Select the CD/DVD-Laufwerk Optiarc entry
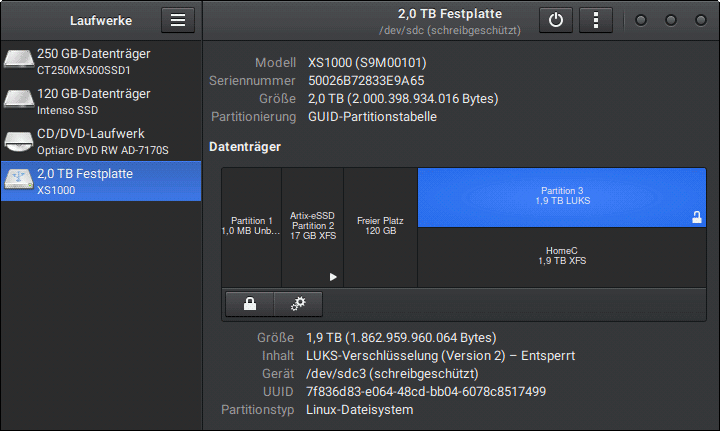Screen dimensions: 720x431 tap(101, 140)
